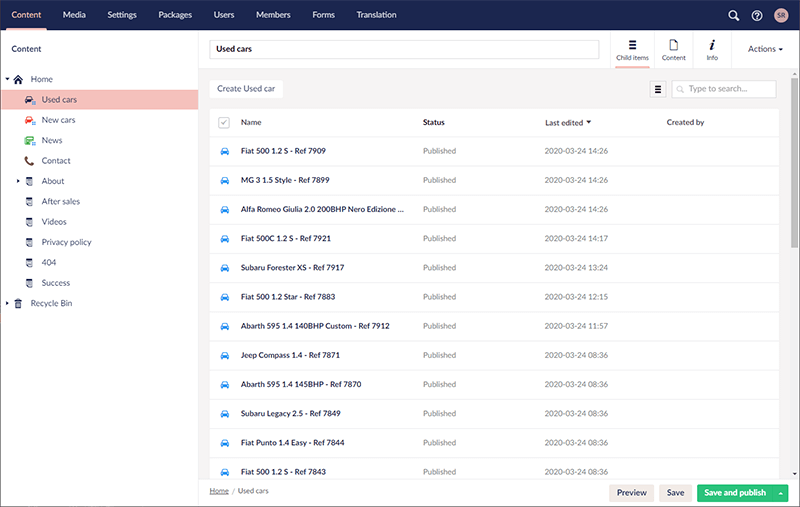The image size is (800, 507).
Task: Click the Created by column header
Action: tap(685, 122)
